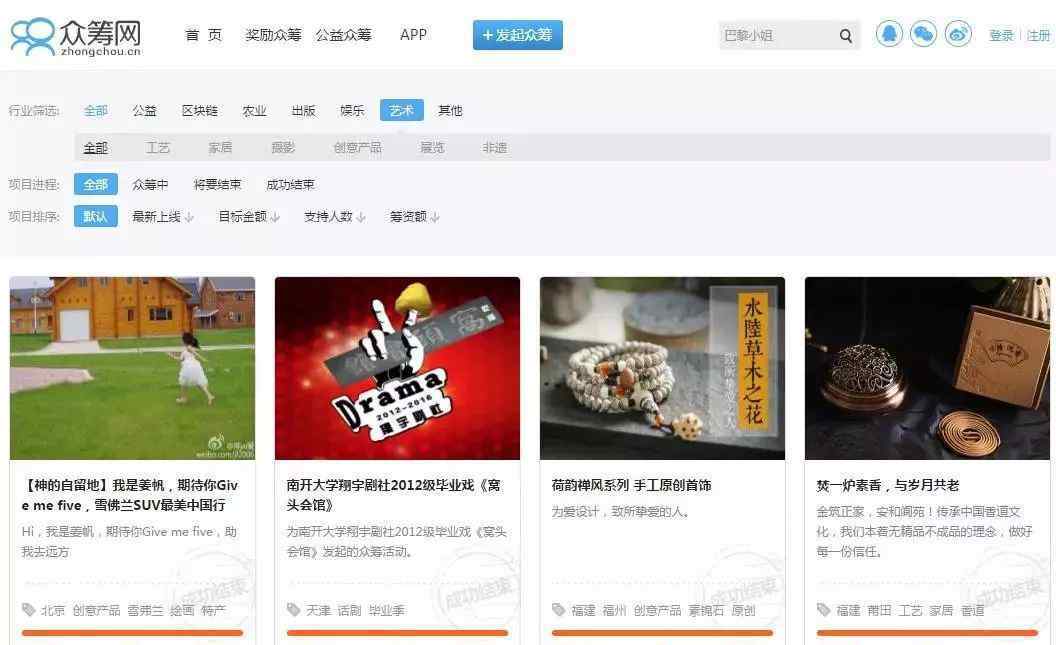Click tag icon on 福建 福州 card
The image size is (1056, 645).
coord(558,610)
